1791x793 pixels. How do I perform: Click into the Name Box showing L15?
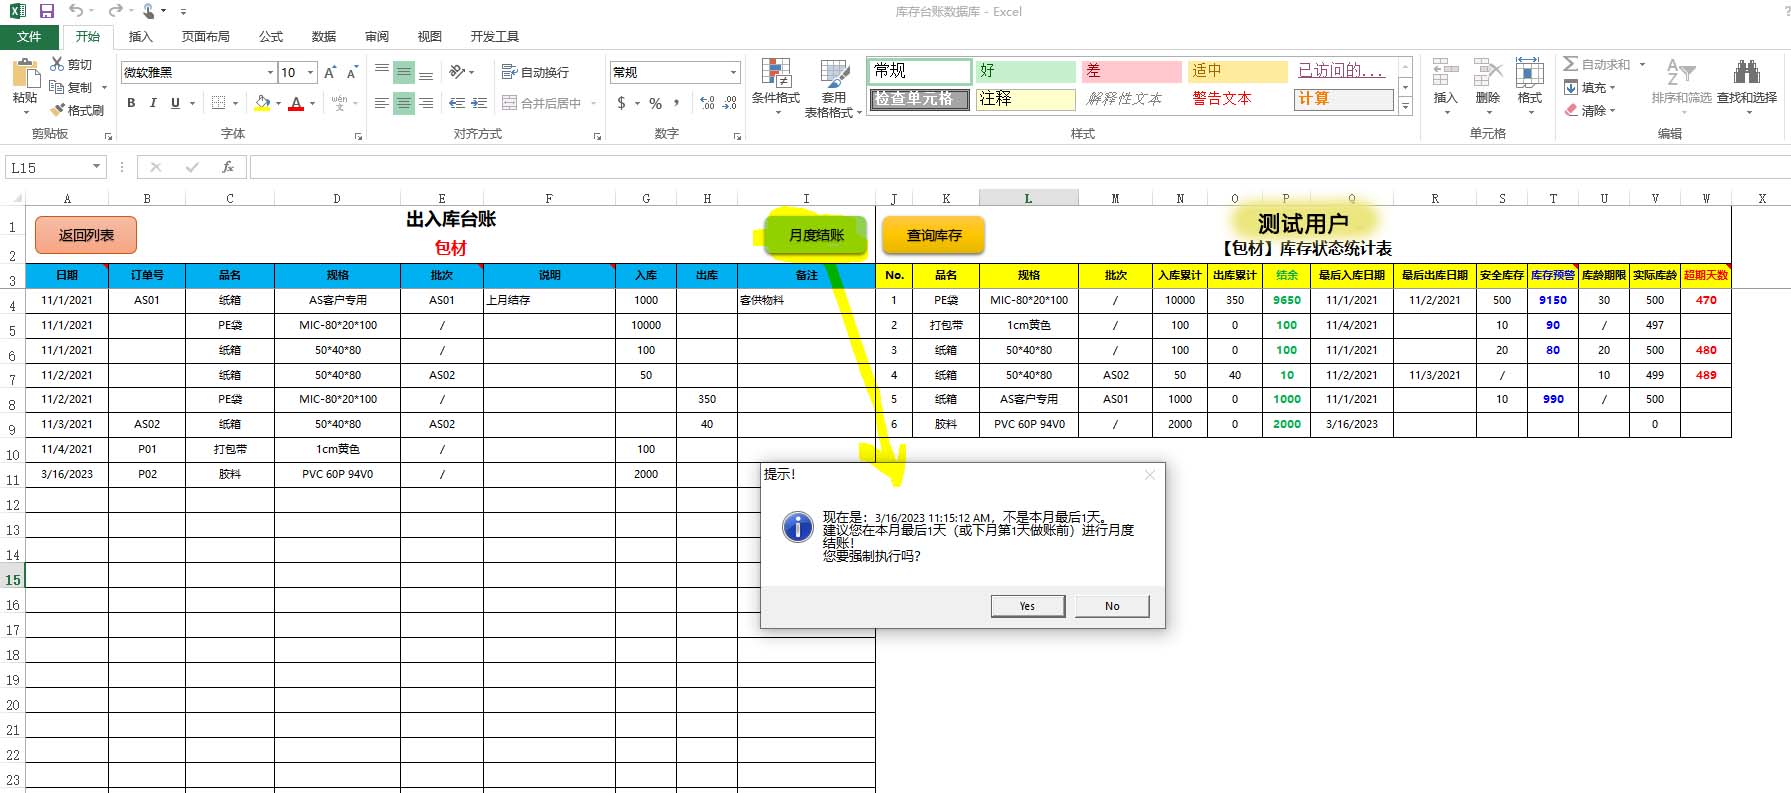click(48, 167)
